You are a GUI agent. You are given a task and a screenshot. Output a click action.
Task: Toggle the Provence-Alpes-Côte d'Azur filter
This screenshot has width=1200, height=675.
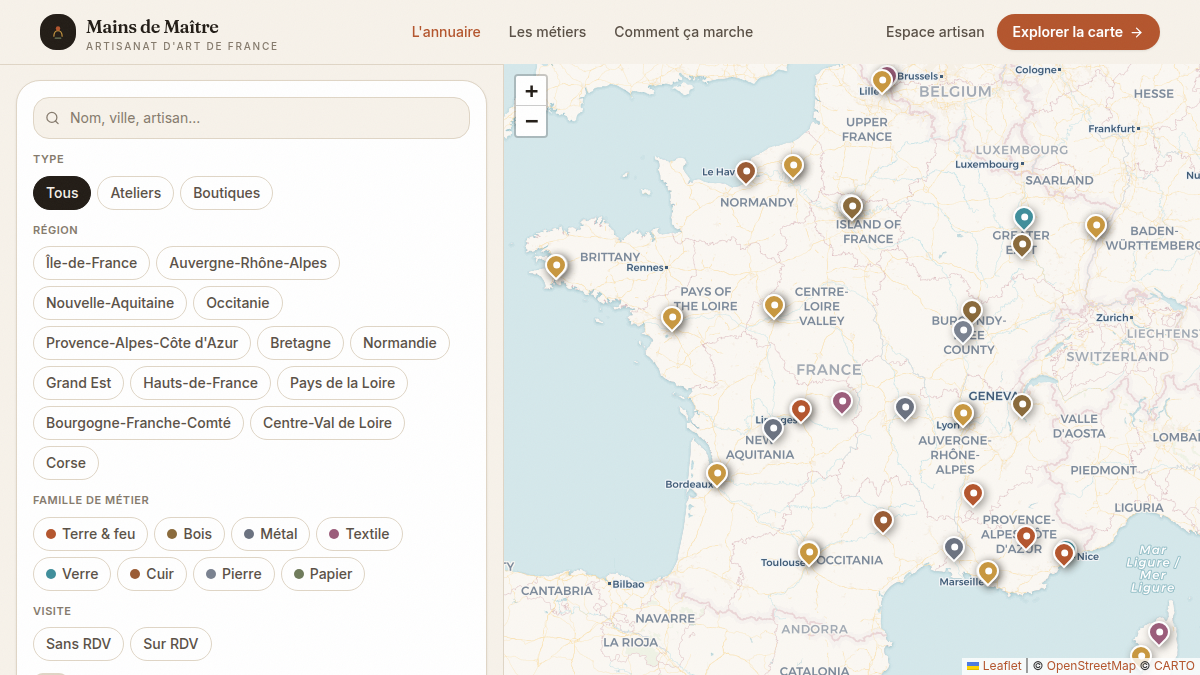pyautogui.click(x=142, y=343)
